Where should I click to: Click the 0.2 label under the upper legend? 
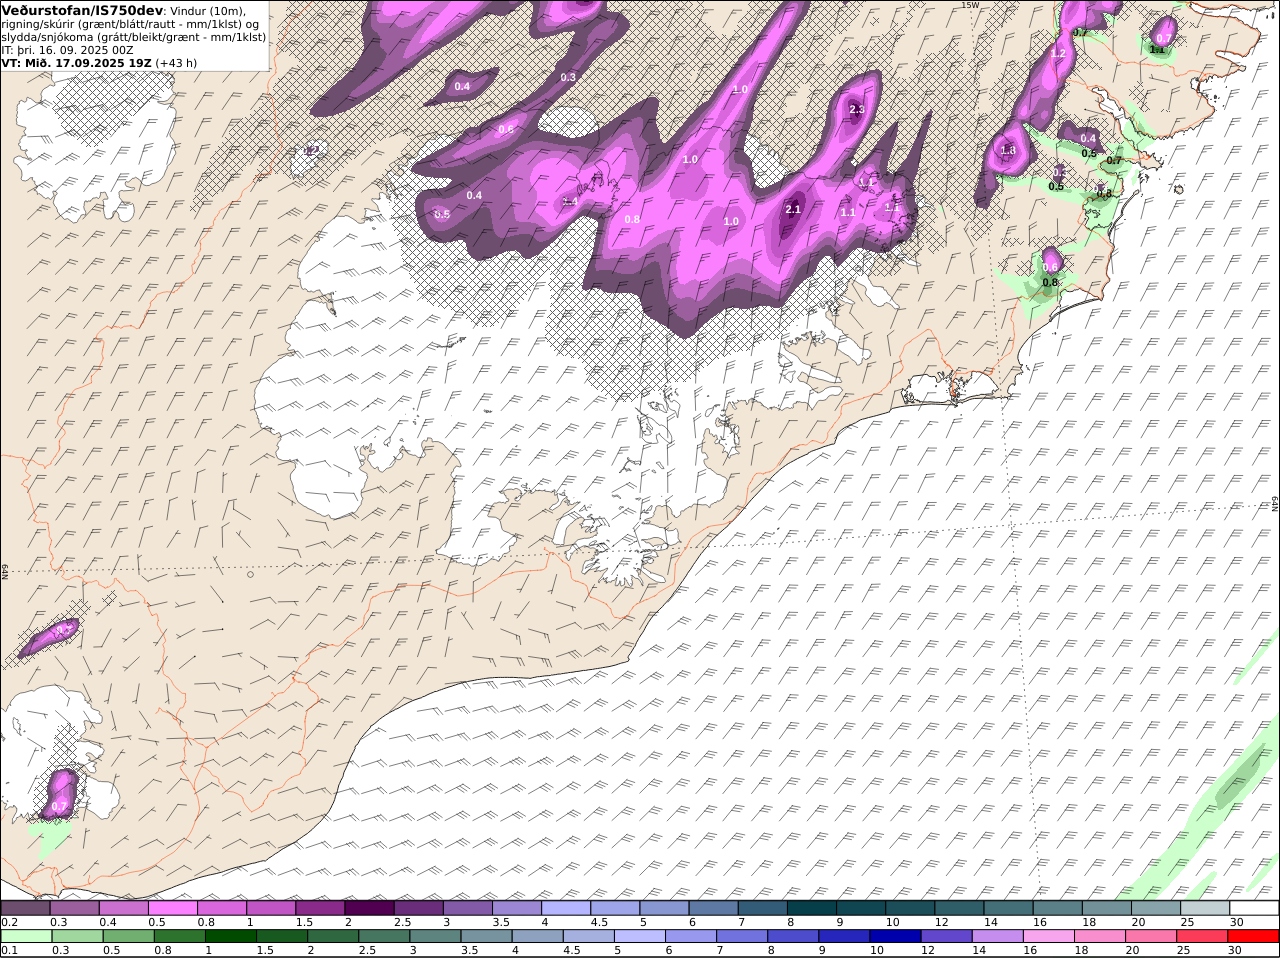pos(8,922)
